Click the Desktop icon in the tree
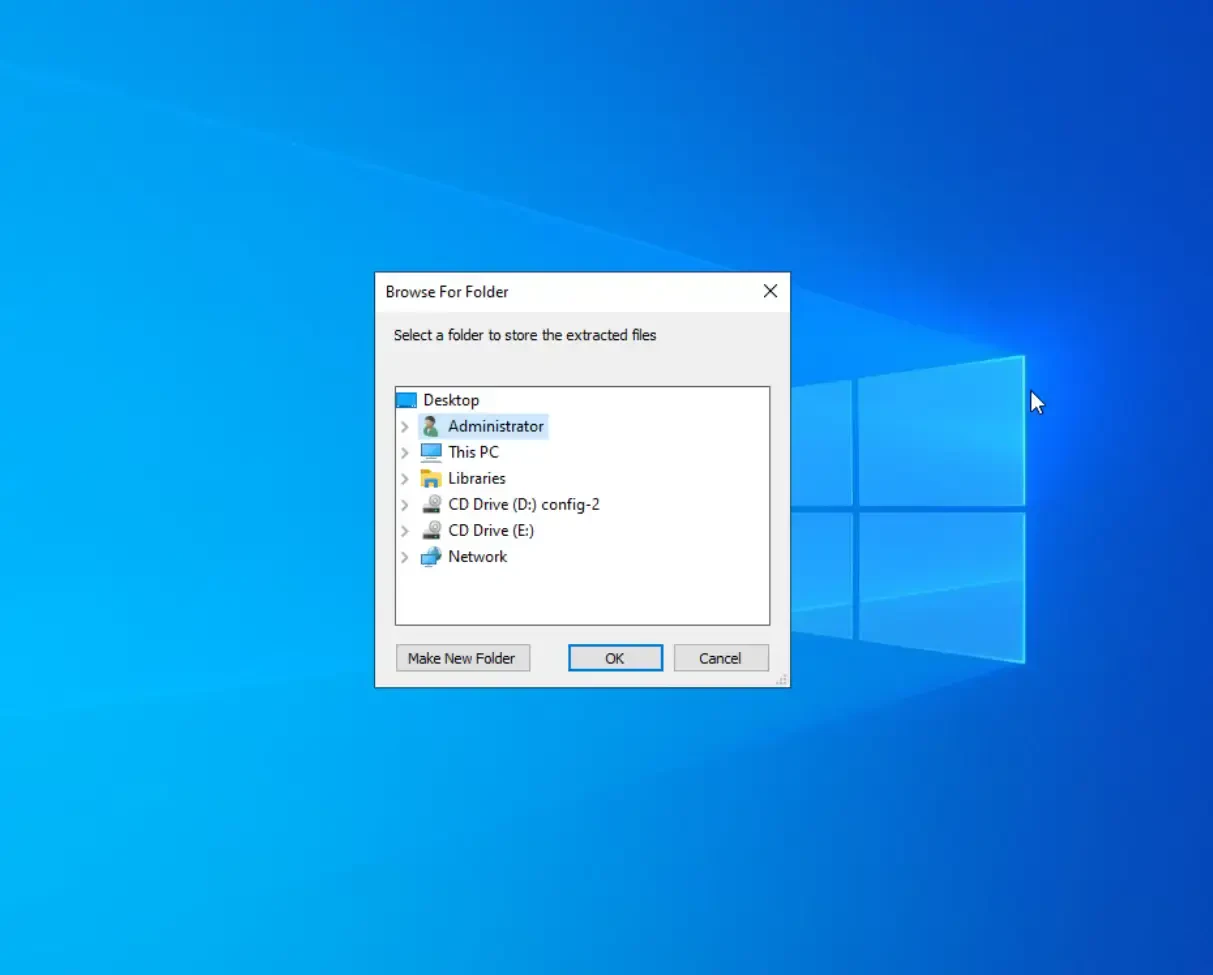Viewport: 1213px width, 975px height. coord(406,399)
